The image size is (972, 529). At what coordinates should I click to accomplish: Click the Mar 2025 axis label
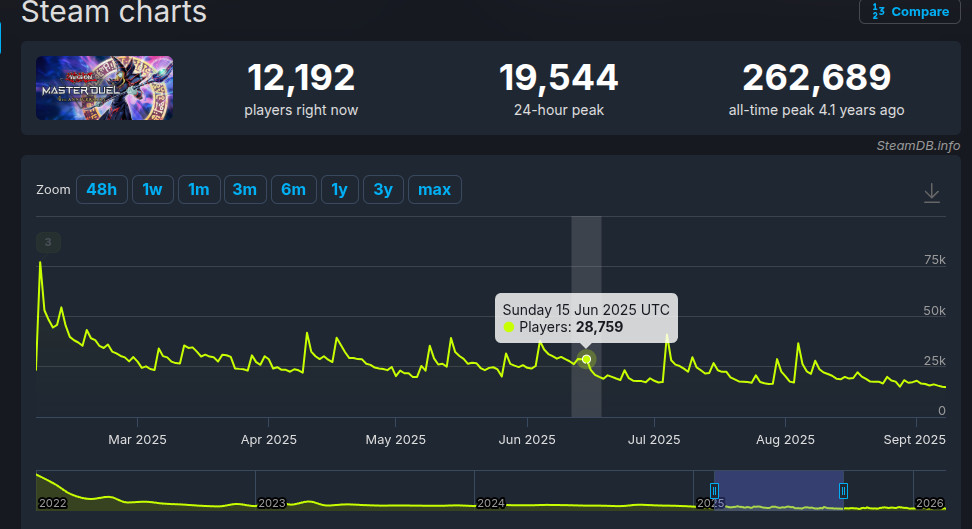pyautogui.click(x=137, y=440)
